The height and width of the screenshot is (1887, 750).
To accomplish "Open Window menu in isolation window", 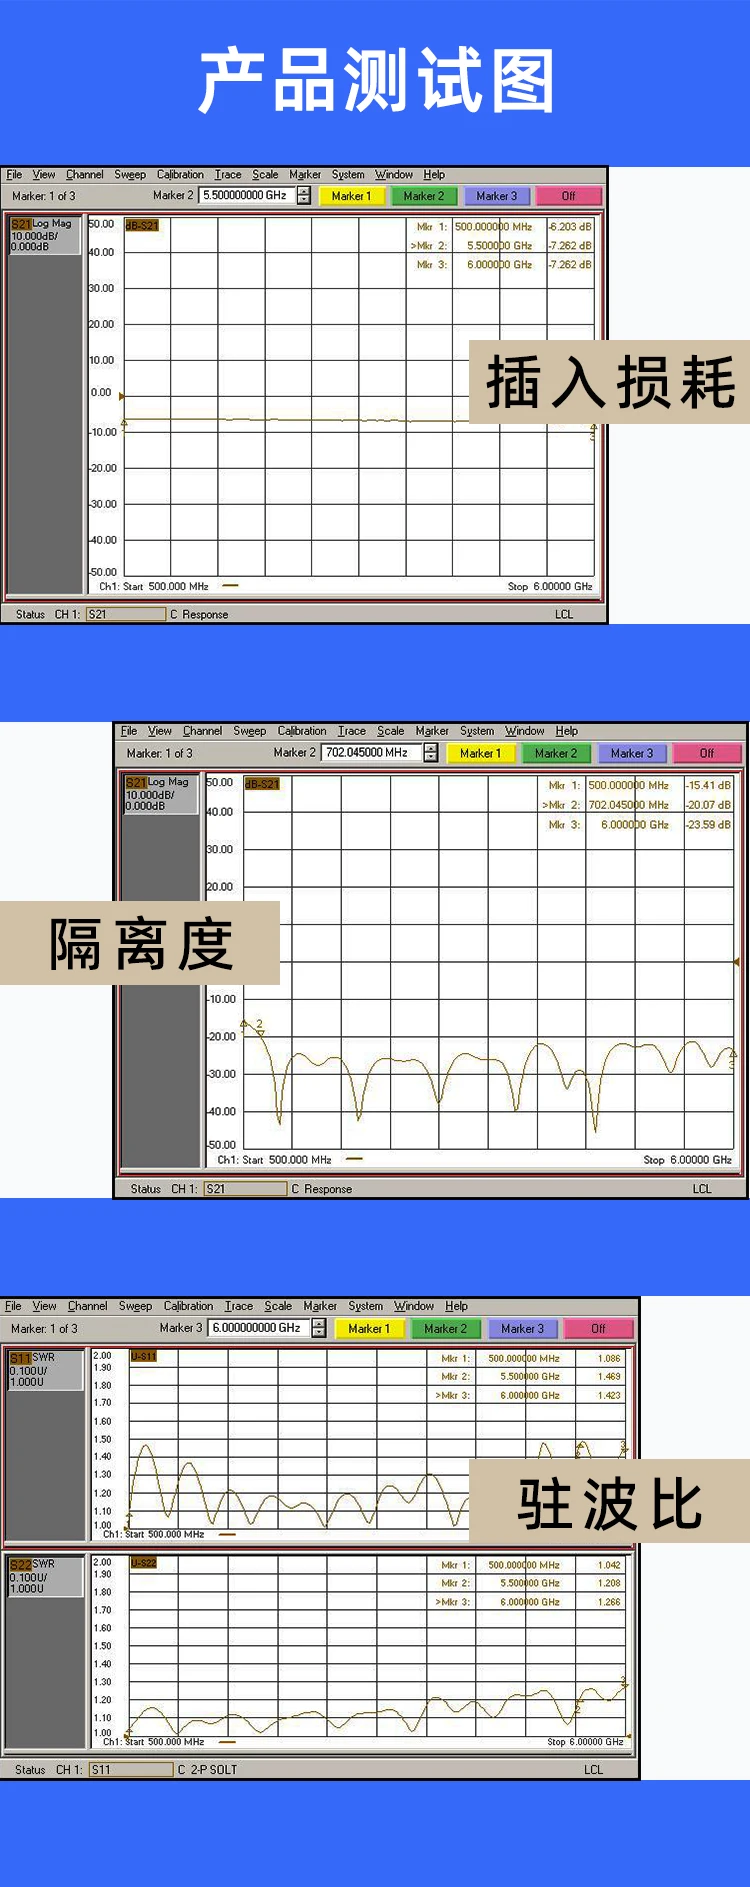I will click(525, 731).
